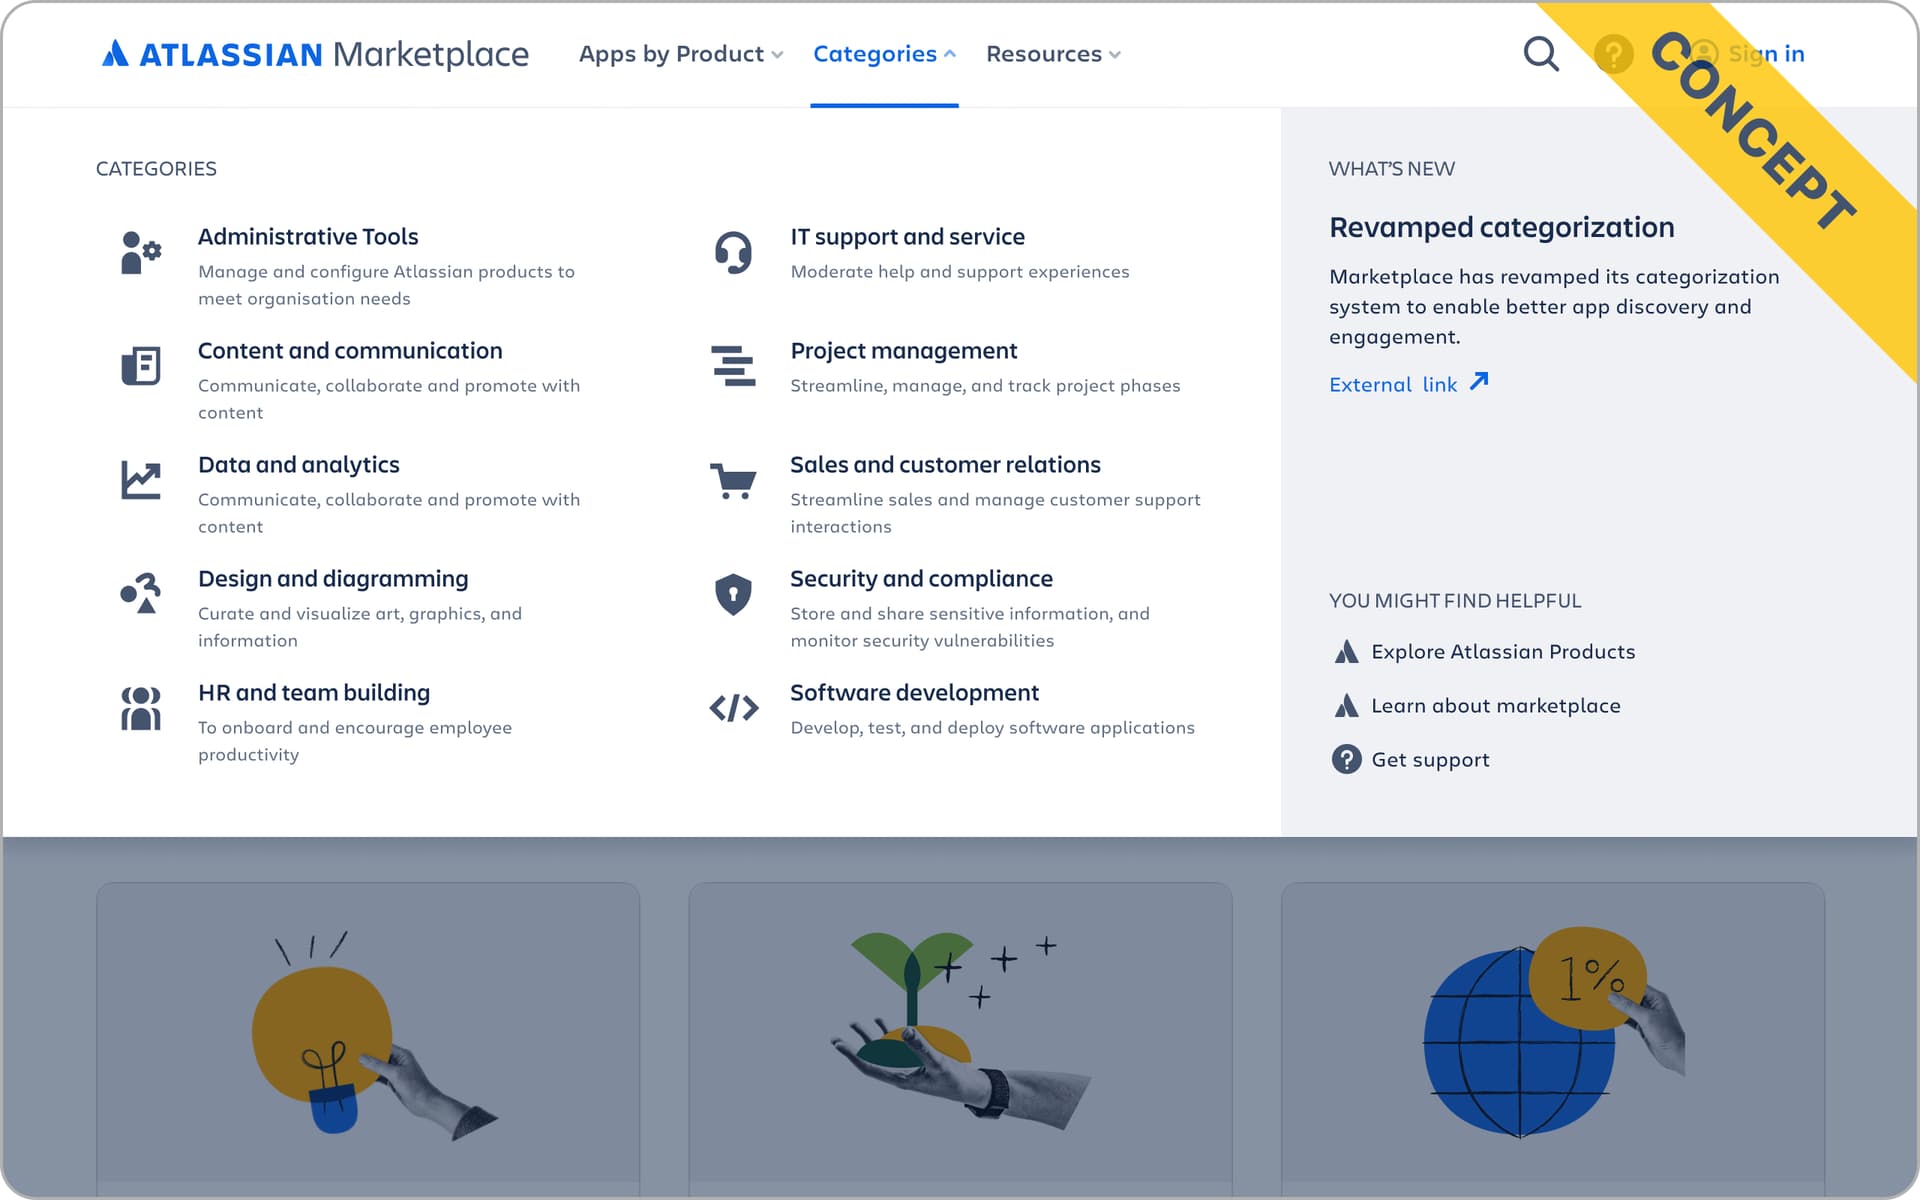Click the IT support headset icon
This screenshot has width=1920, height=1200.
(x=733, y=252)
